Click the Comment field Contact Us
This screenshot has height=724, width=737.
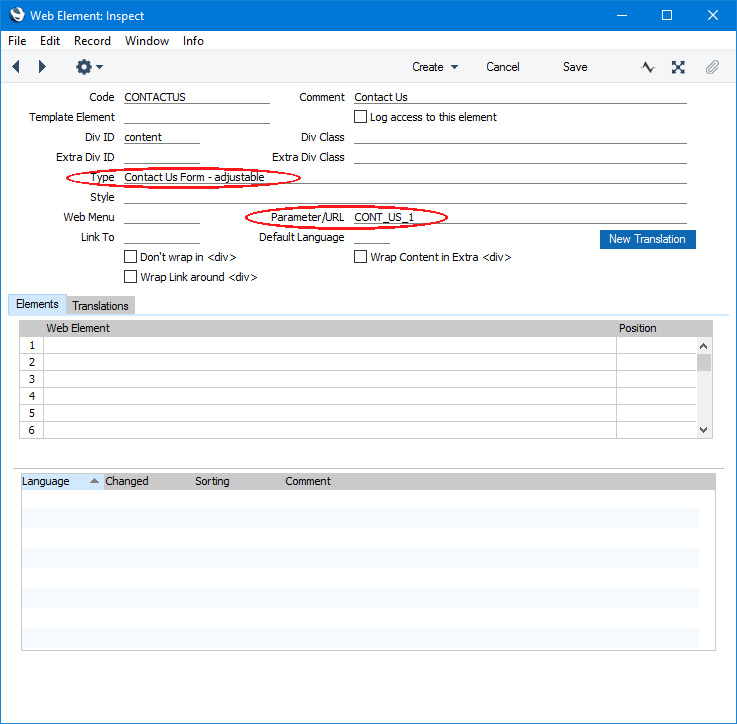(x=520, y=97)
